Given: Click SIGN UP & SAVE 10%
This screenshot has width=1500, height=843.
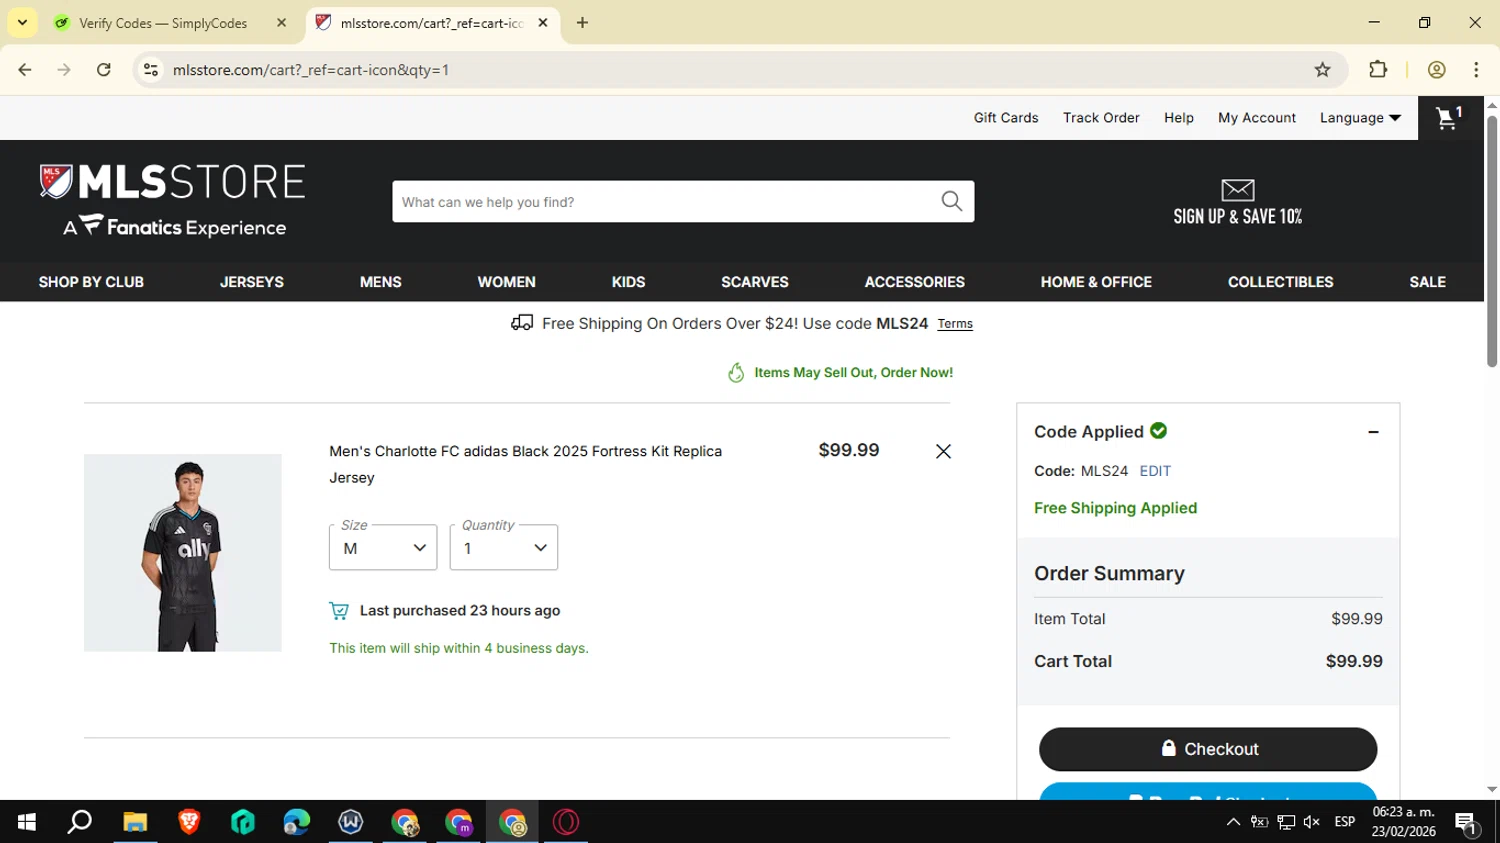Looking at the screenshot, I should (x=1237, y=217).
